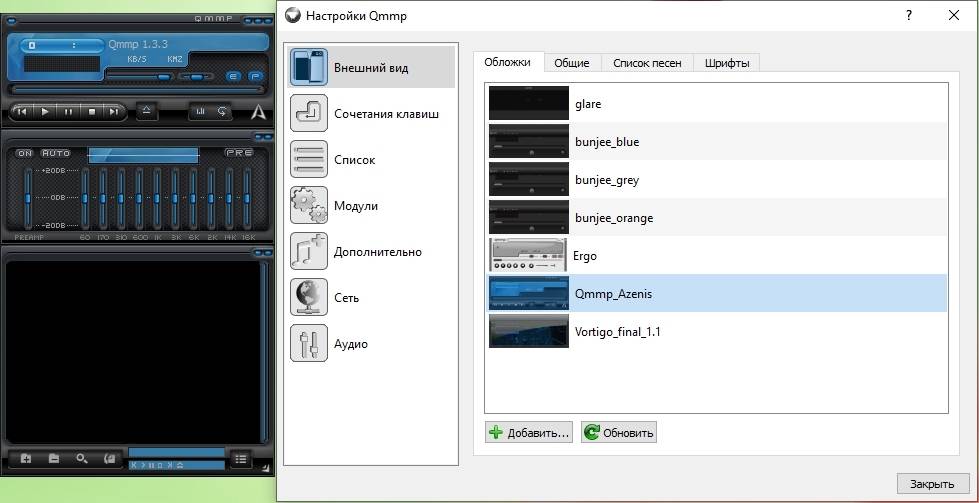Select the Vortigo_final_1.1 skin

point(717,331)
